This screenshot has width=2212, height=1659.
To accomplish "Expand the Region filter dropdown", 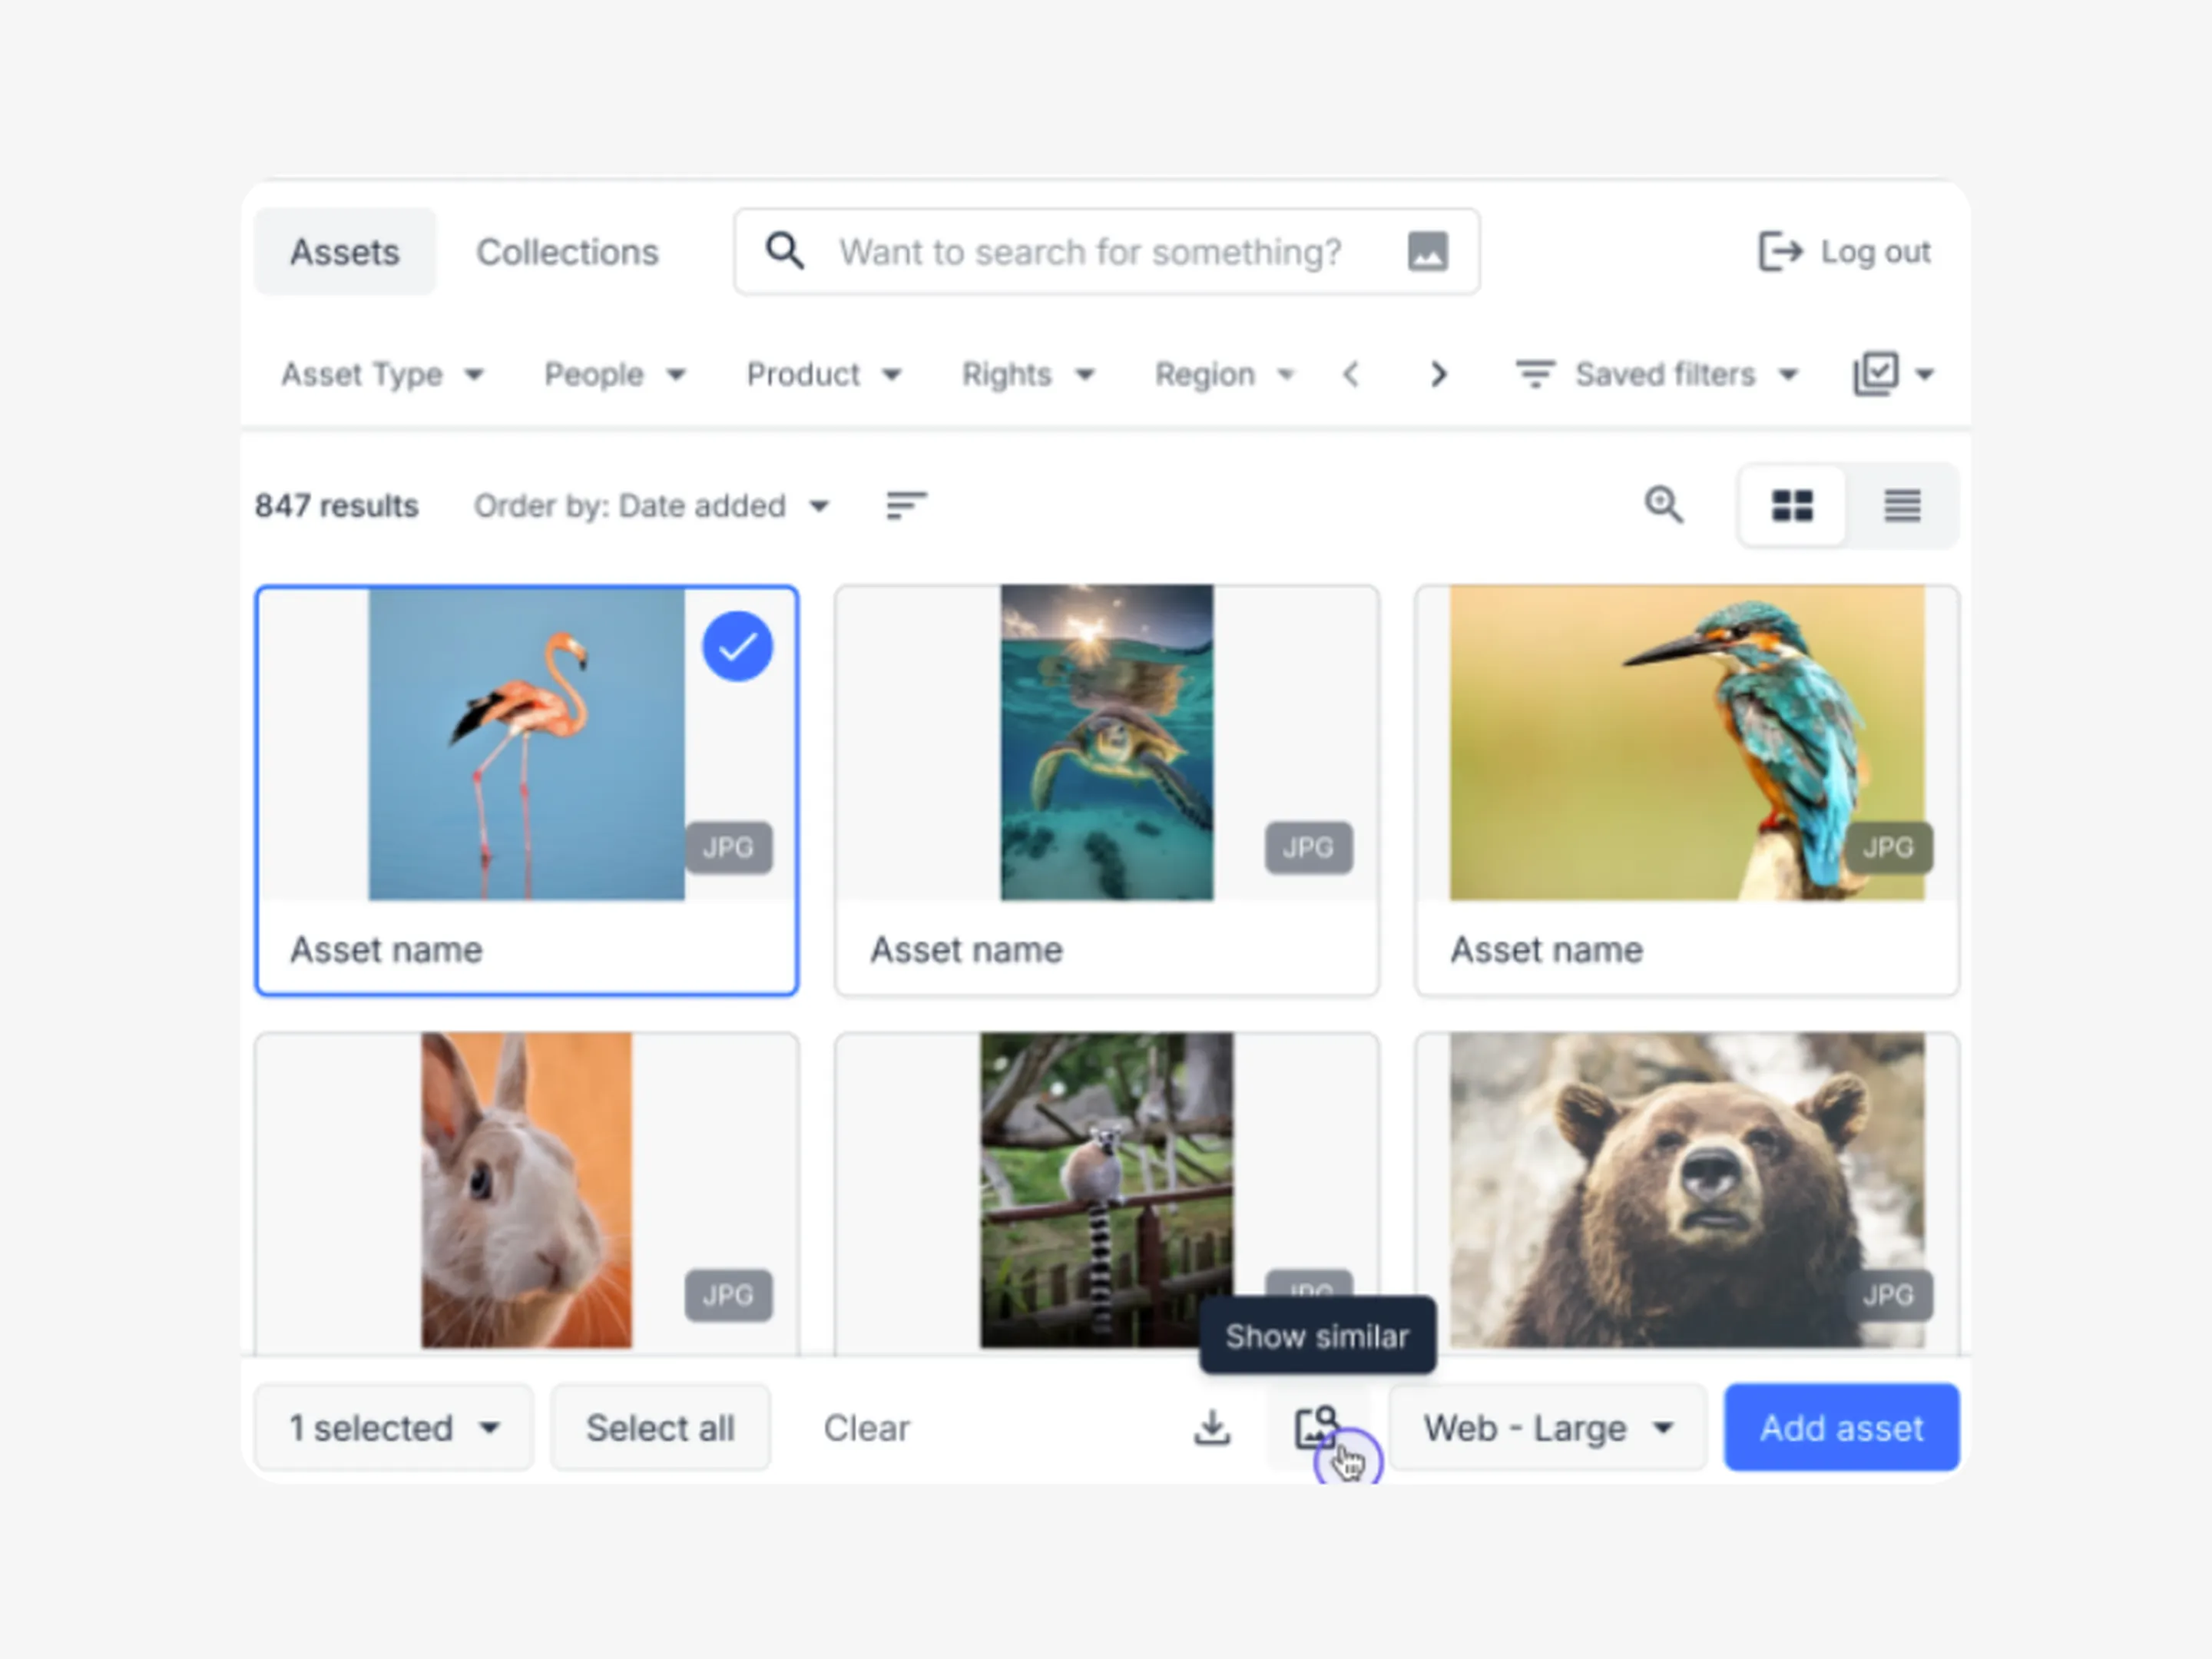I will point(1225,374).
